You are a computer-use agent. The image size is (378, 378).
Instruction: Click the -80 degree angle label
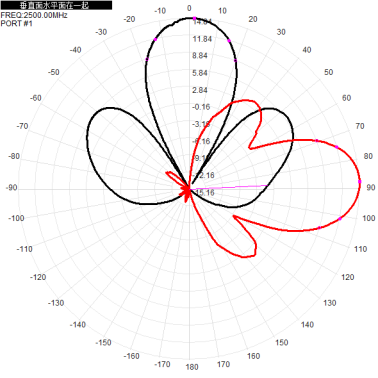pyautogui.click(x=14, y=156)
